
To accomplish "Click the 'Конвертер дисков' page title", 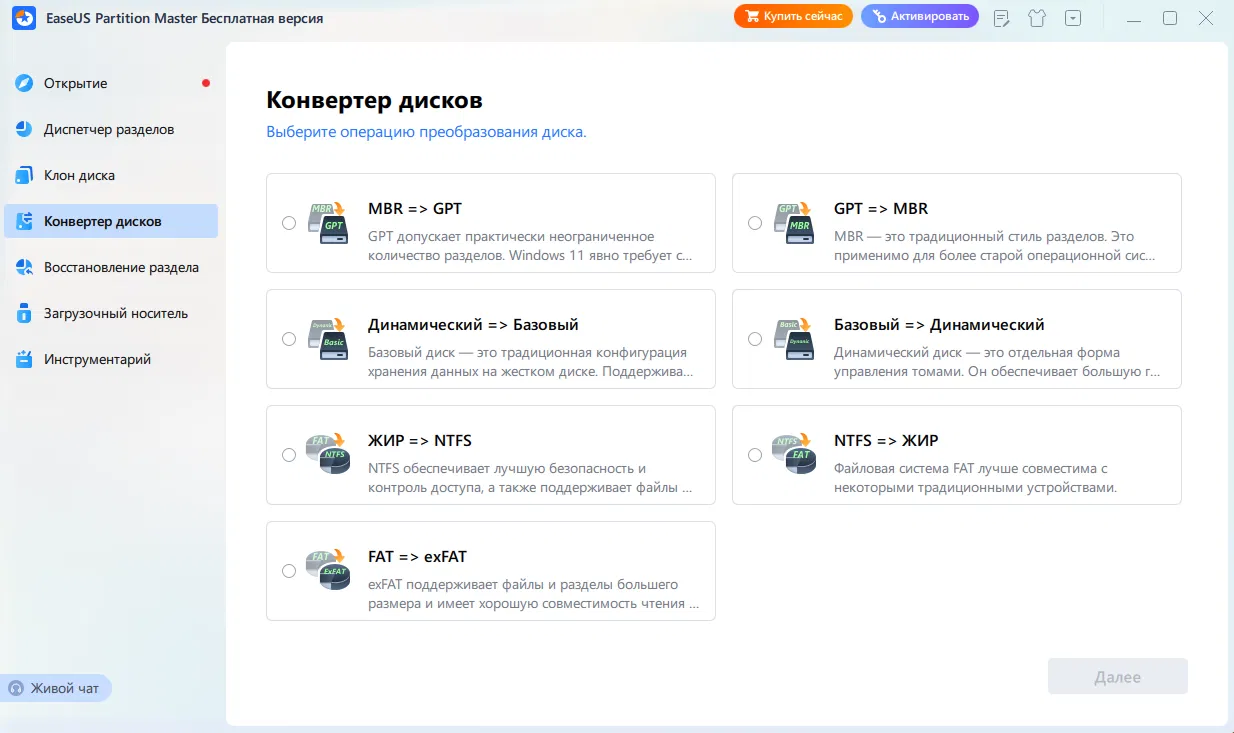I will coord(374,100).
